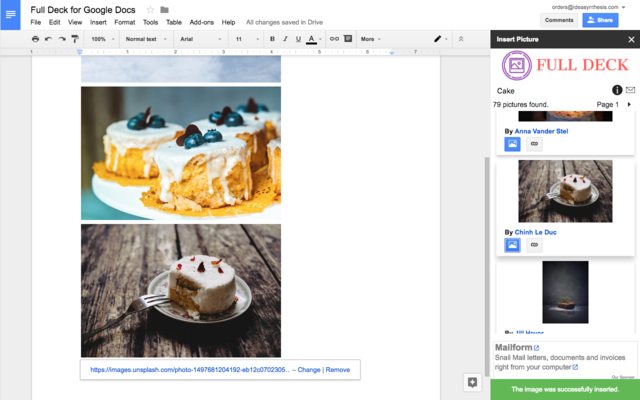Open Chinh Le Duc's profile link
This screenshot has height=400, width=640.
point(536,232)
